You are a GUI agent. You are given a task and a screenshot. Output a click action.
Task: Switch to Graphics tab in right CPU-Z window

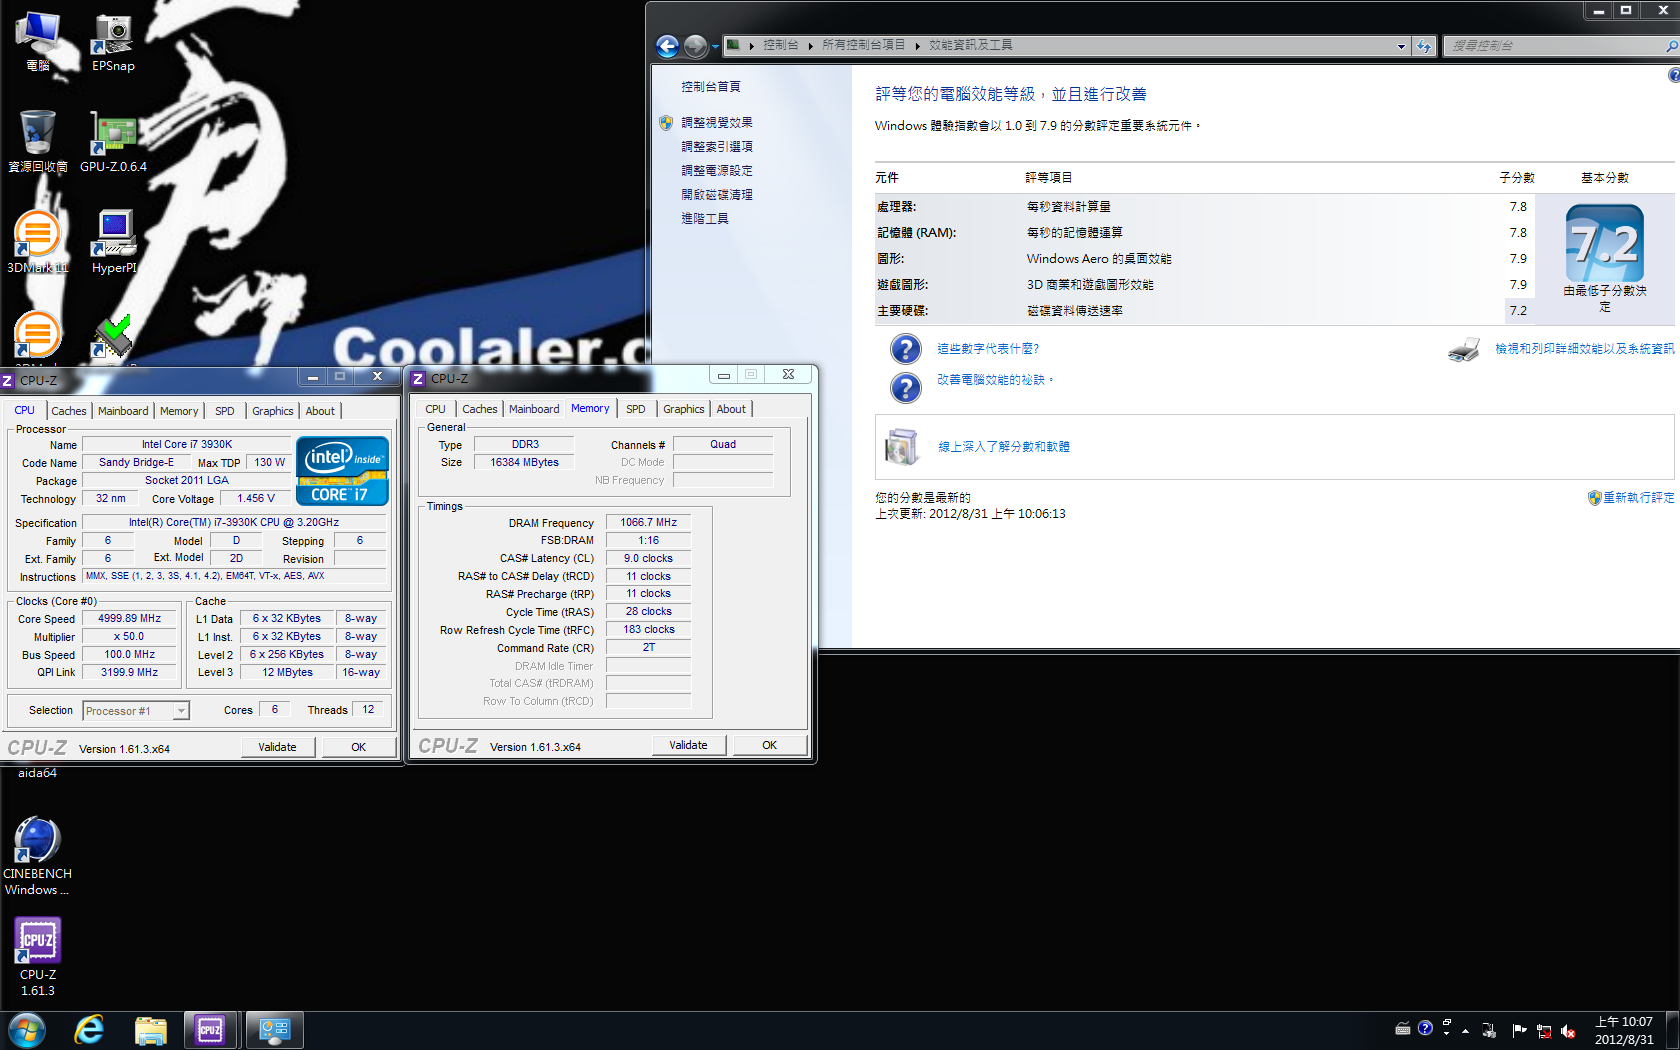pyautogui.click(x=684, y=409)
